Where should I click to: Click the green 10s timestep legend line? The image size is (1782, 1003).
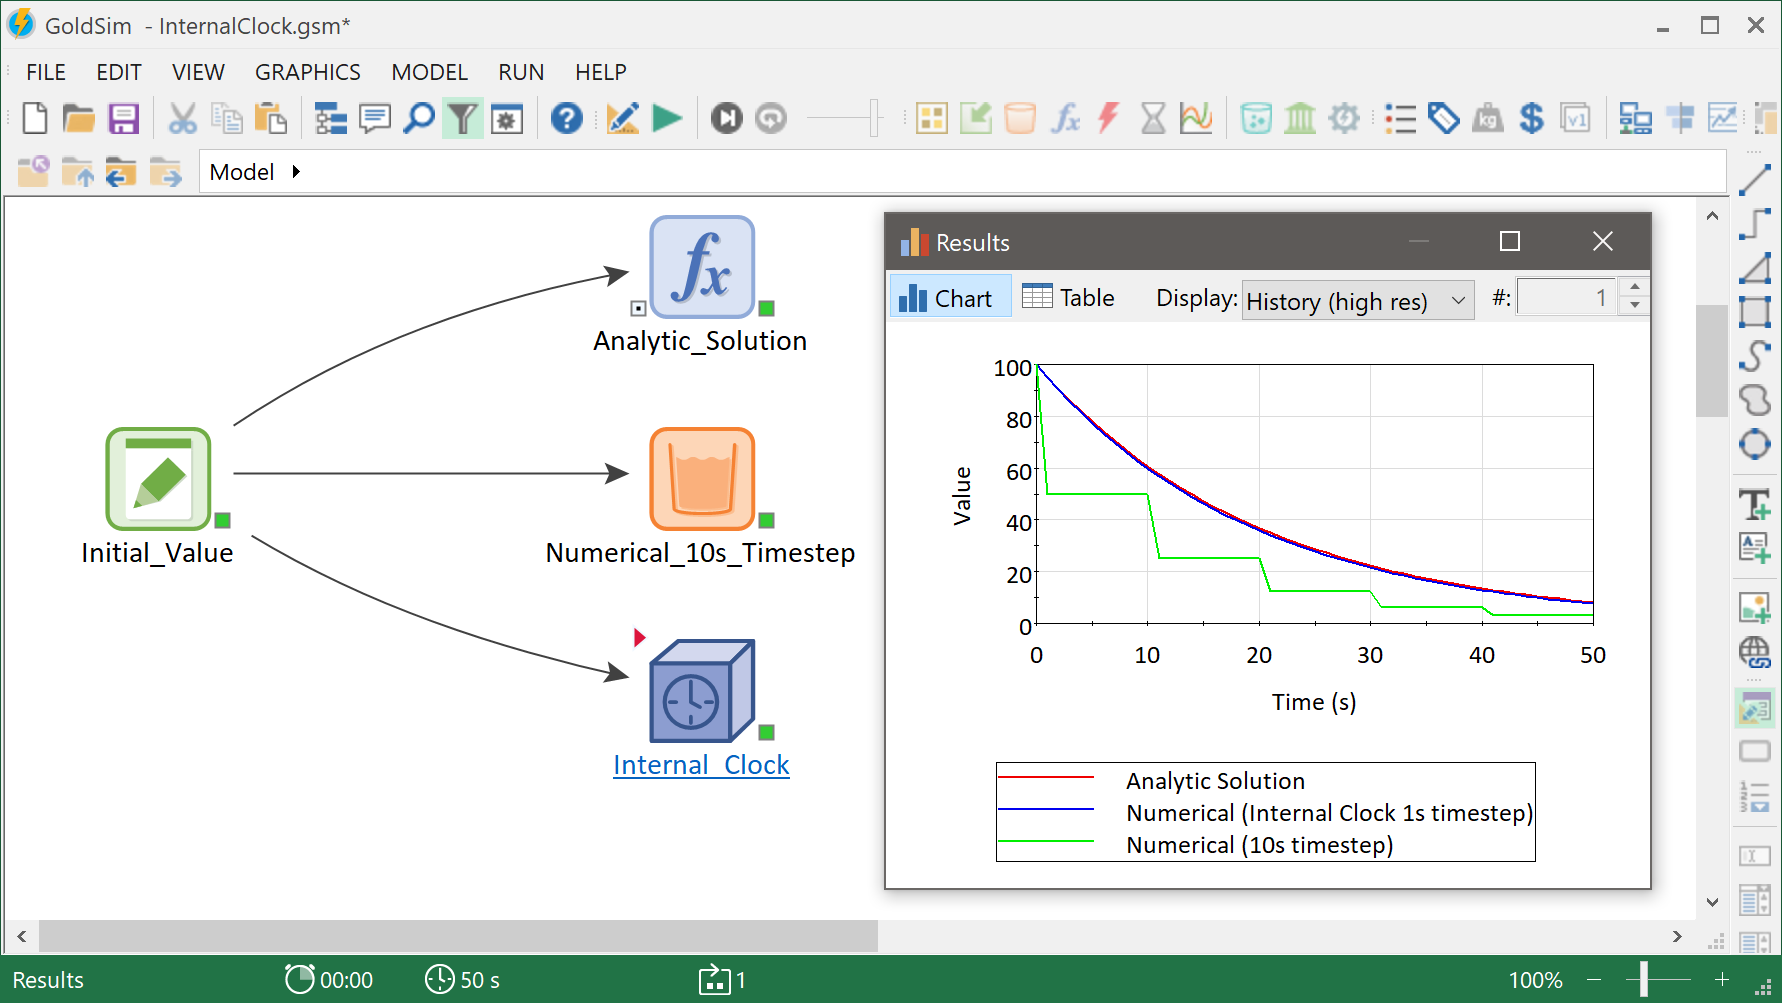coord(1046,841)
